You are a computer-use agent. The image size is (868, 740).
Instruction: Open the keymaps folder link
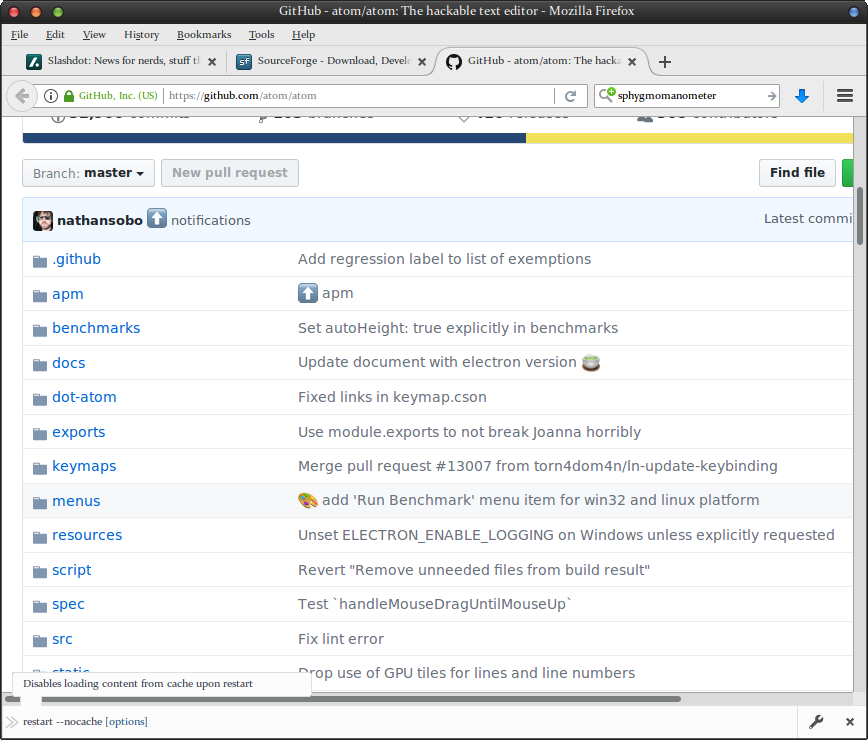[84, 466]
